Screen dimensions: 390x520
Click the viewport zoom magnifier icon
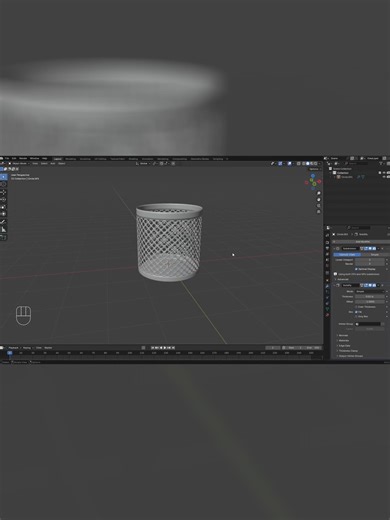(319, 193)
